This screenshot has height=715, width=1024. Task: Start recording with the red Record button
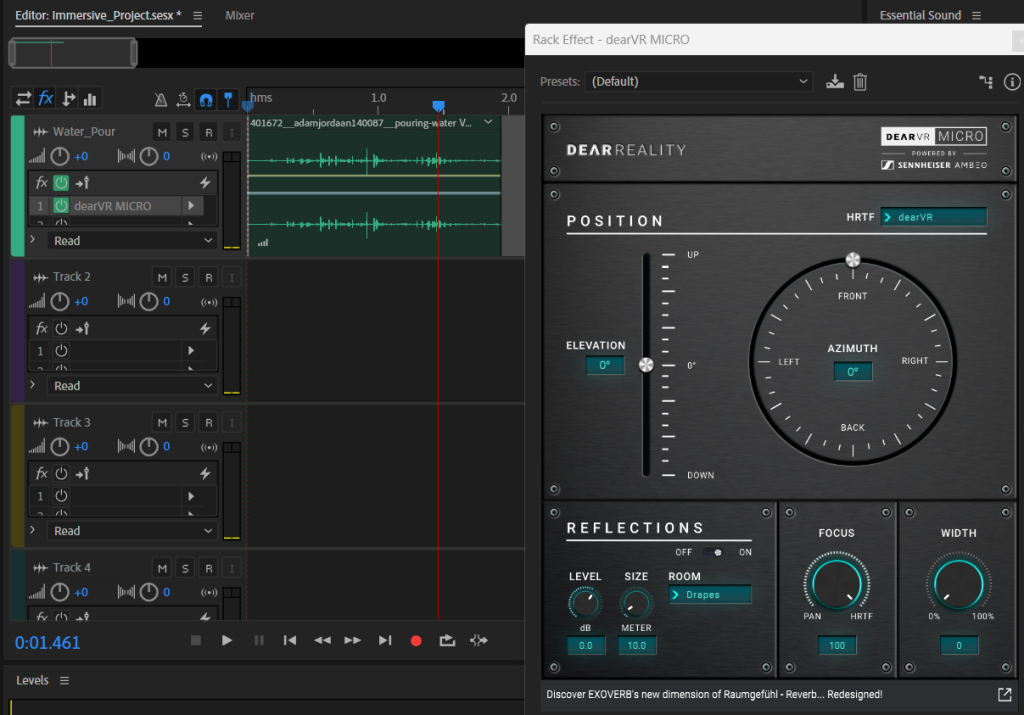click(416, 641)
